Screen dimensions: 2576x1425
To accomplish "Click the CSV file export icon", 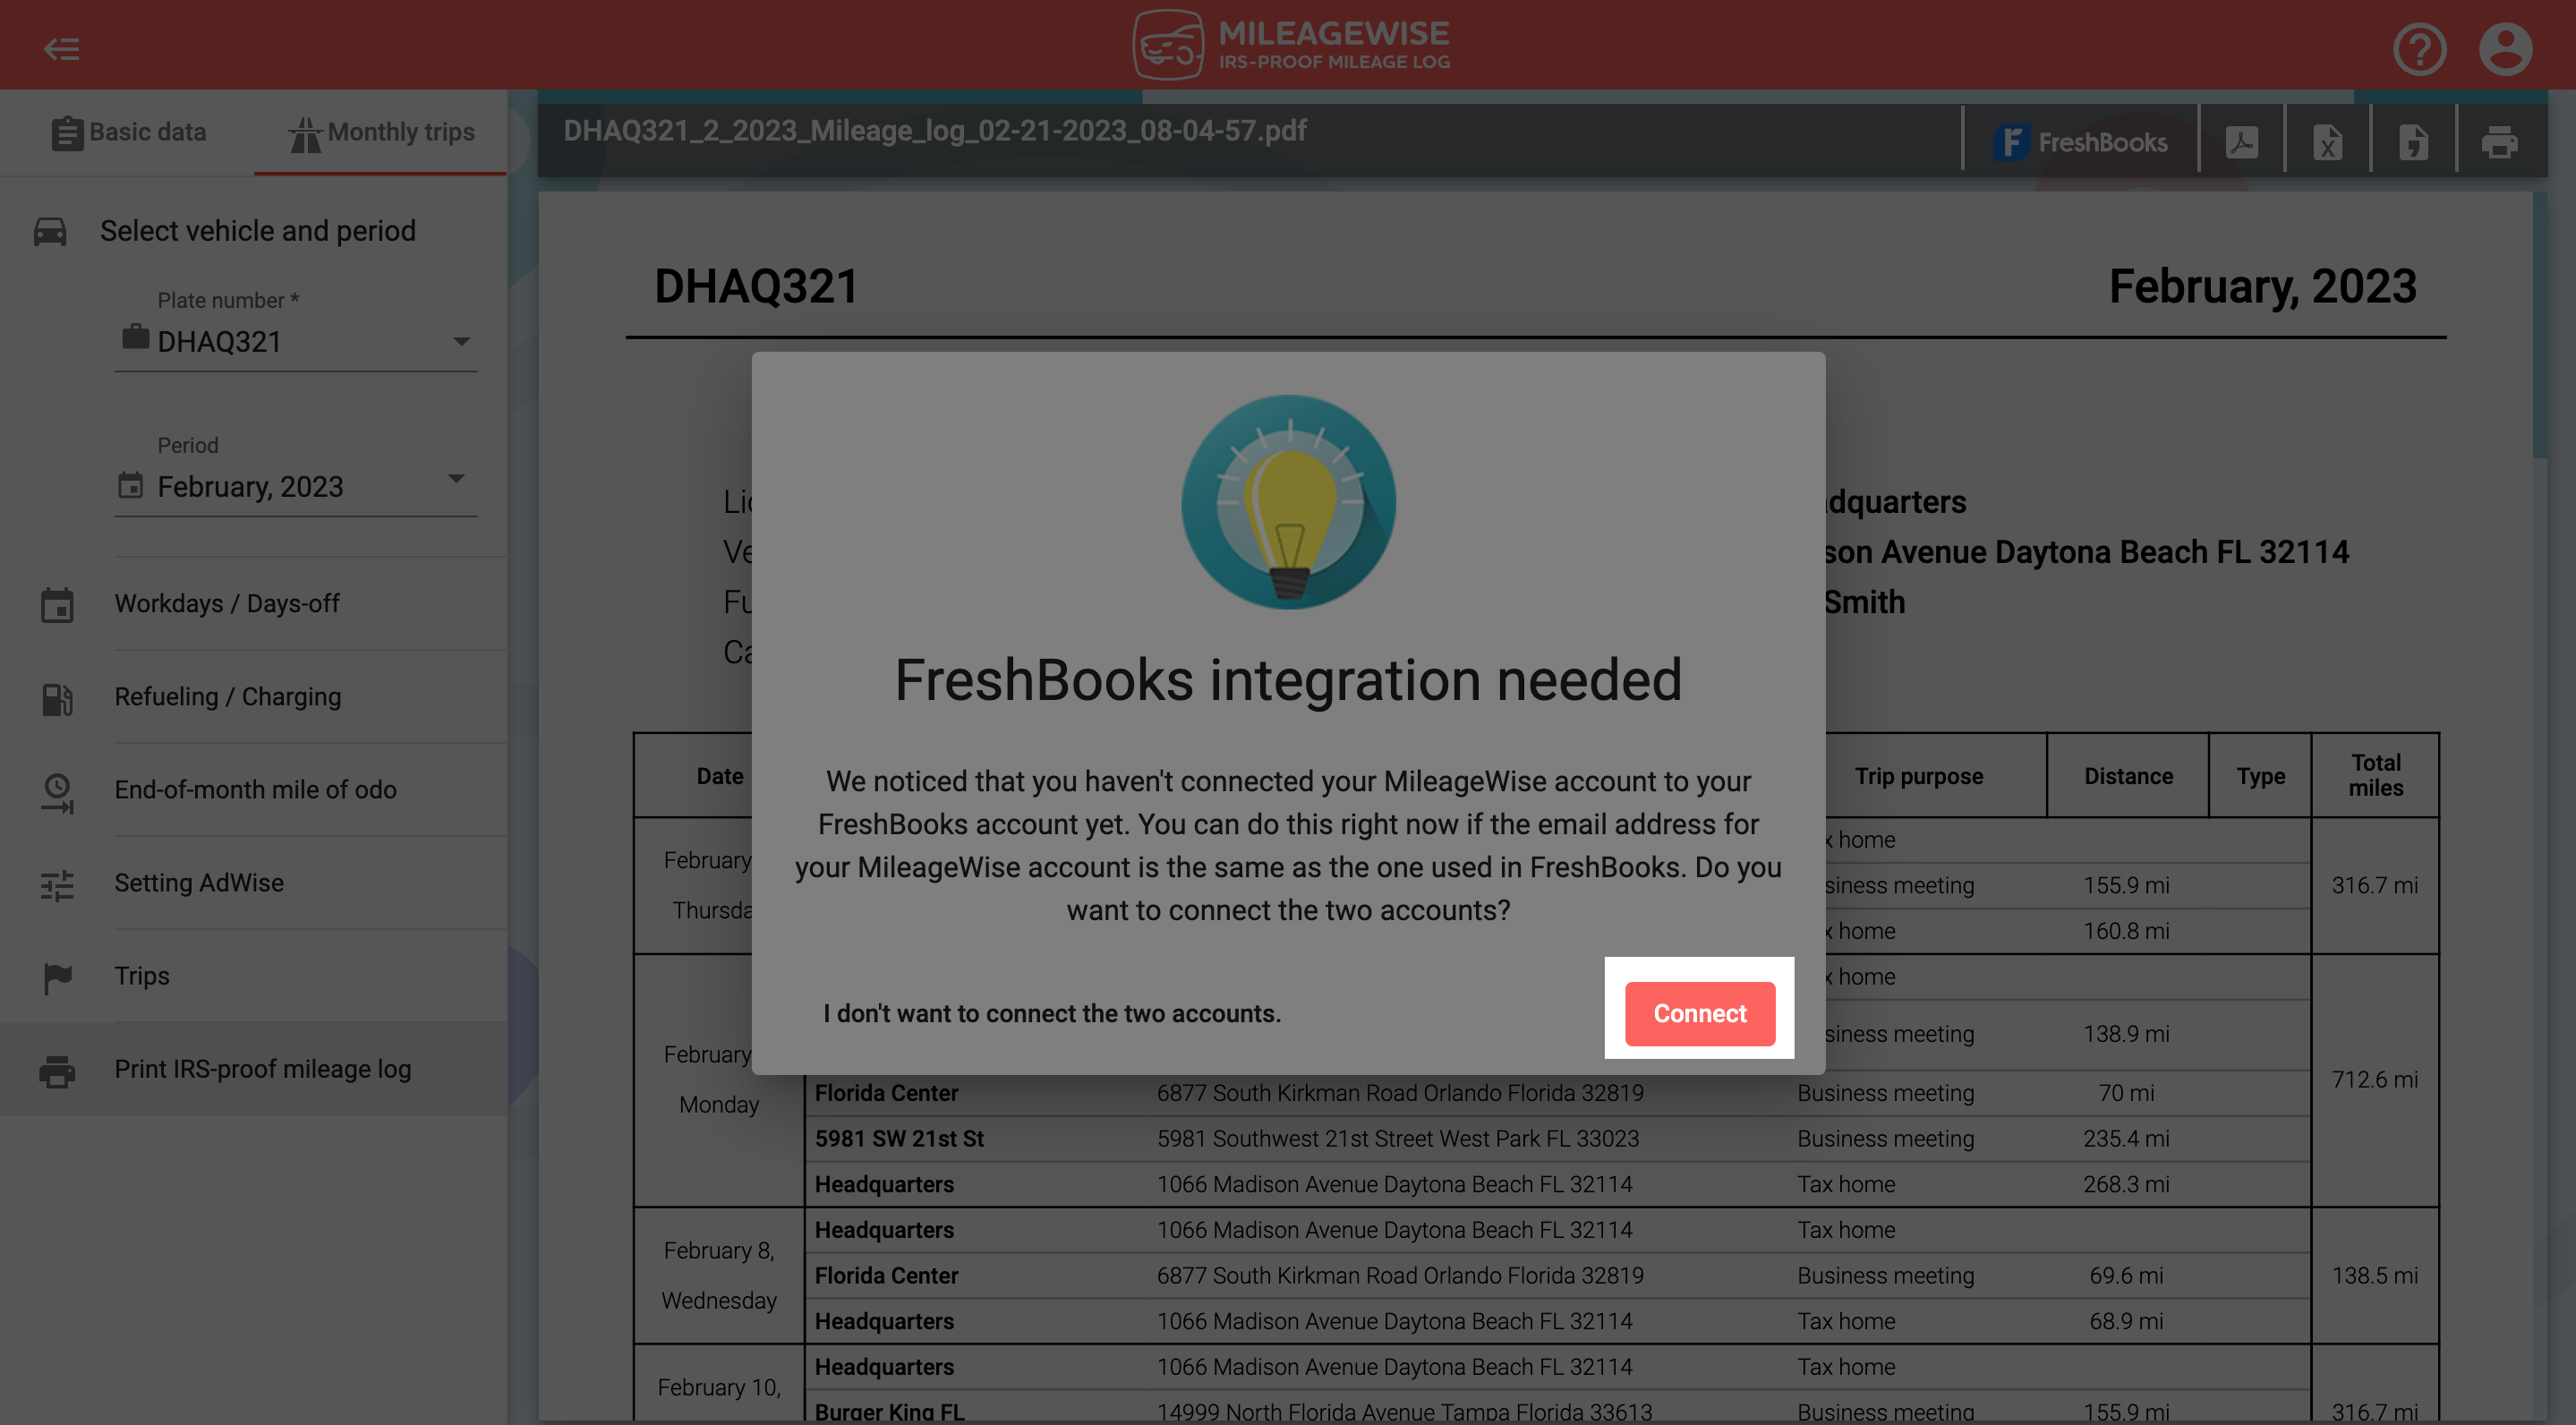I will click(2413, 142).
